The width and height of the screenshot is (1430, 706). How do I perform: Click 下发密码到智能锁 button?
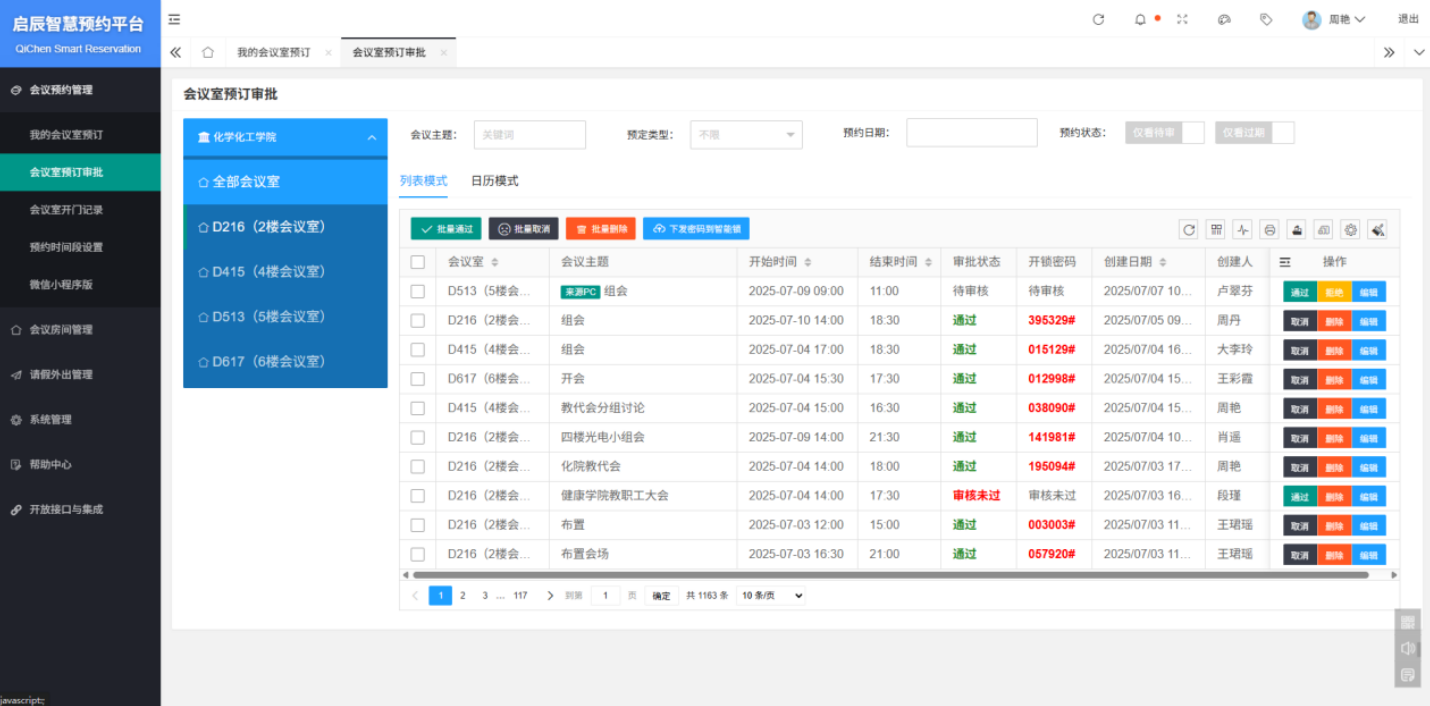coord(696,229)
